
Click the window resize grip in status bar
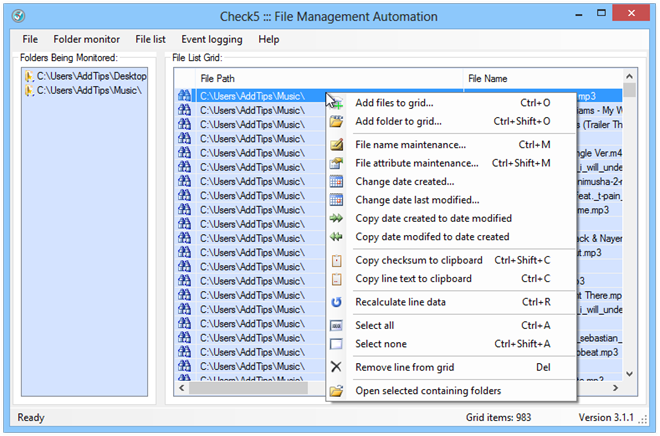click(643, 419)
